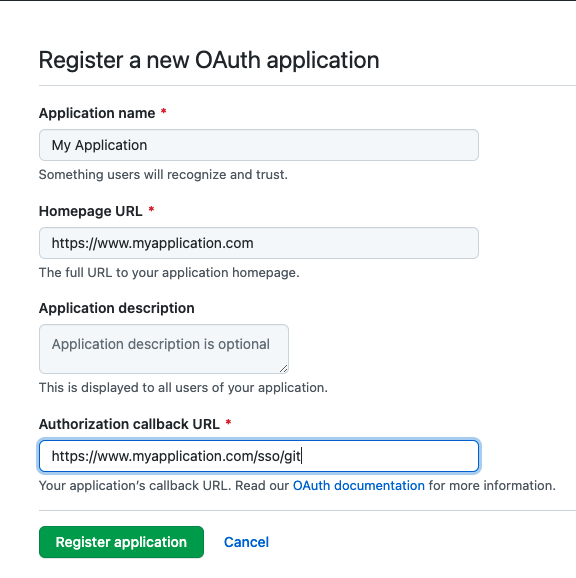Select the Application description textarea
576x578 pixels.
click(164, 349)
